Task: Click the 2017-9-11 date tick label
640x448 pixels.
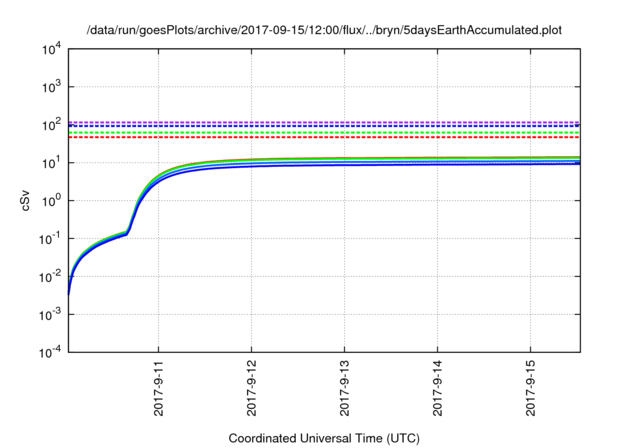Action: click(158, 388)
